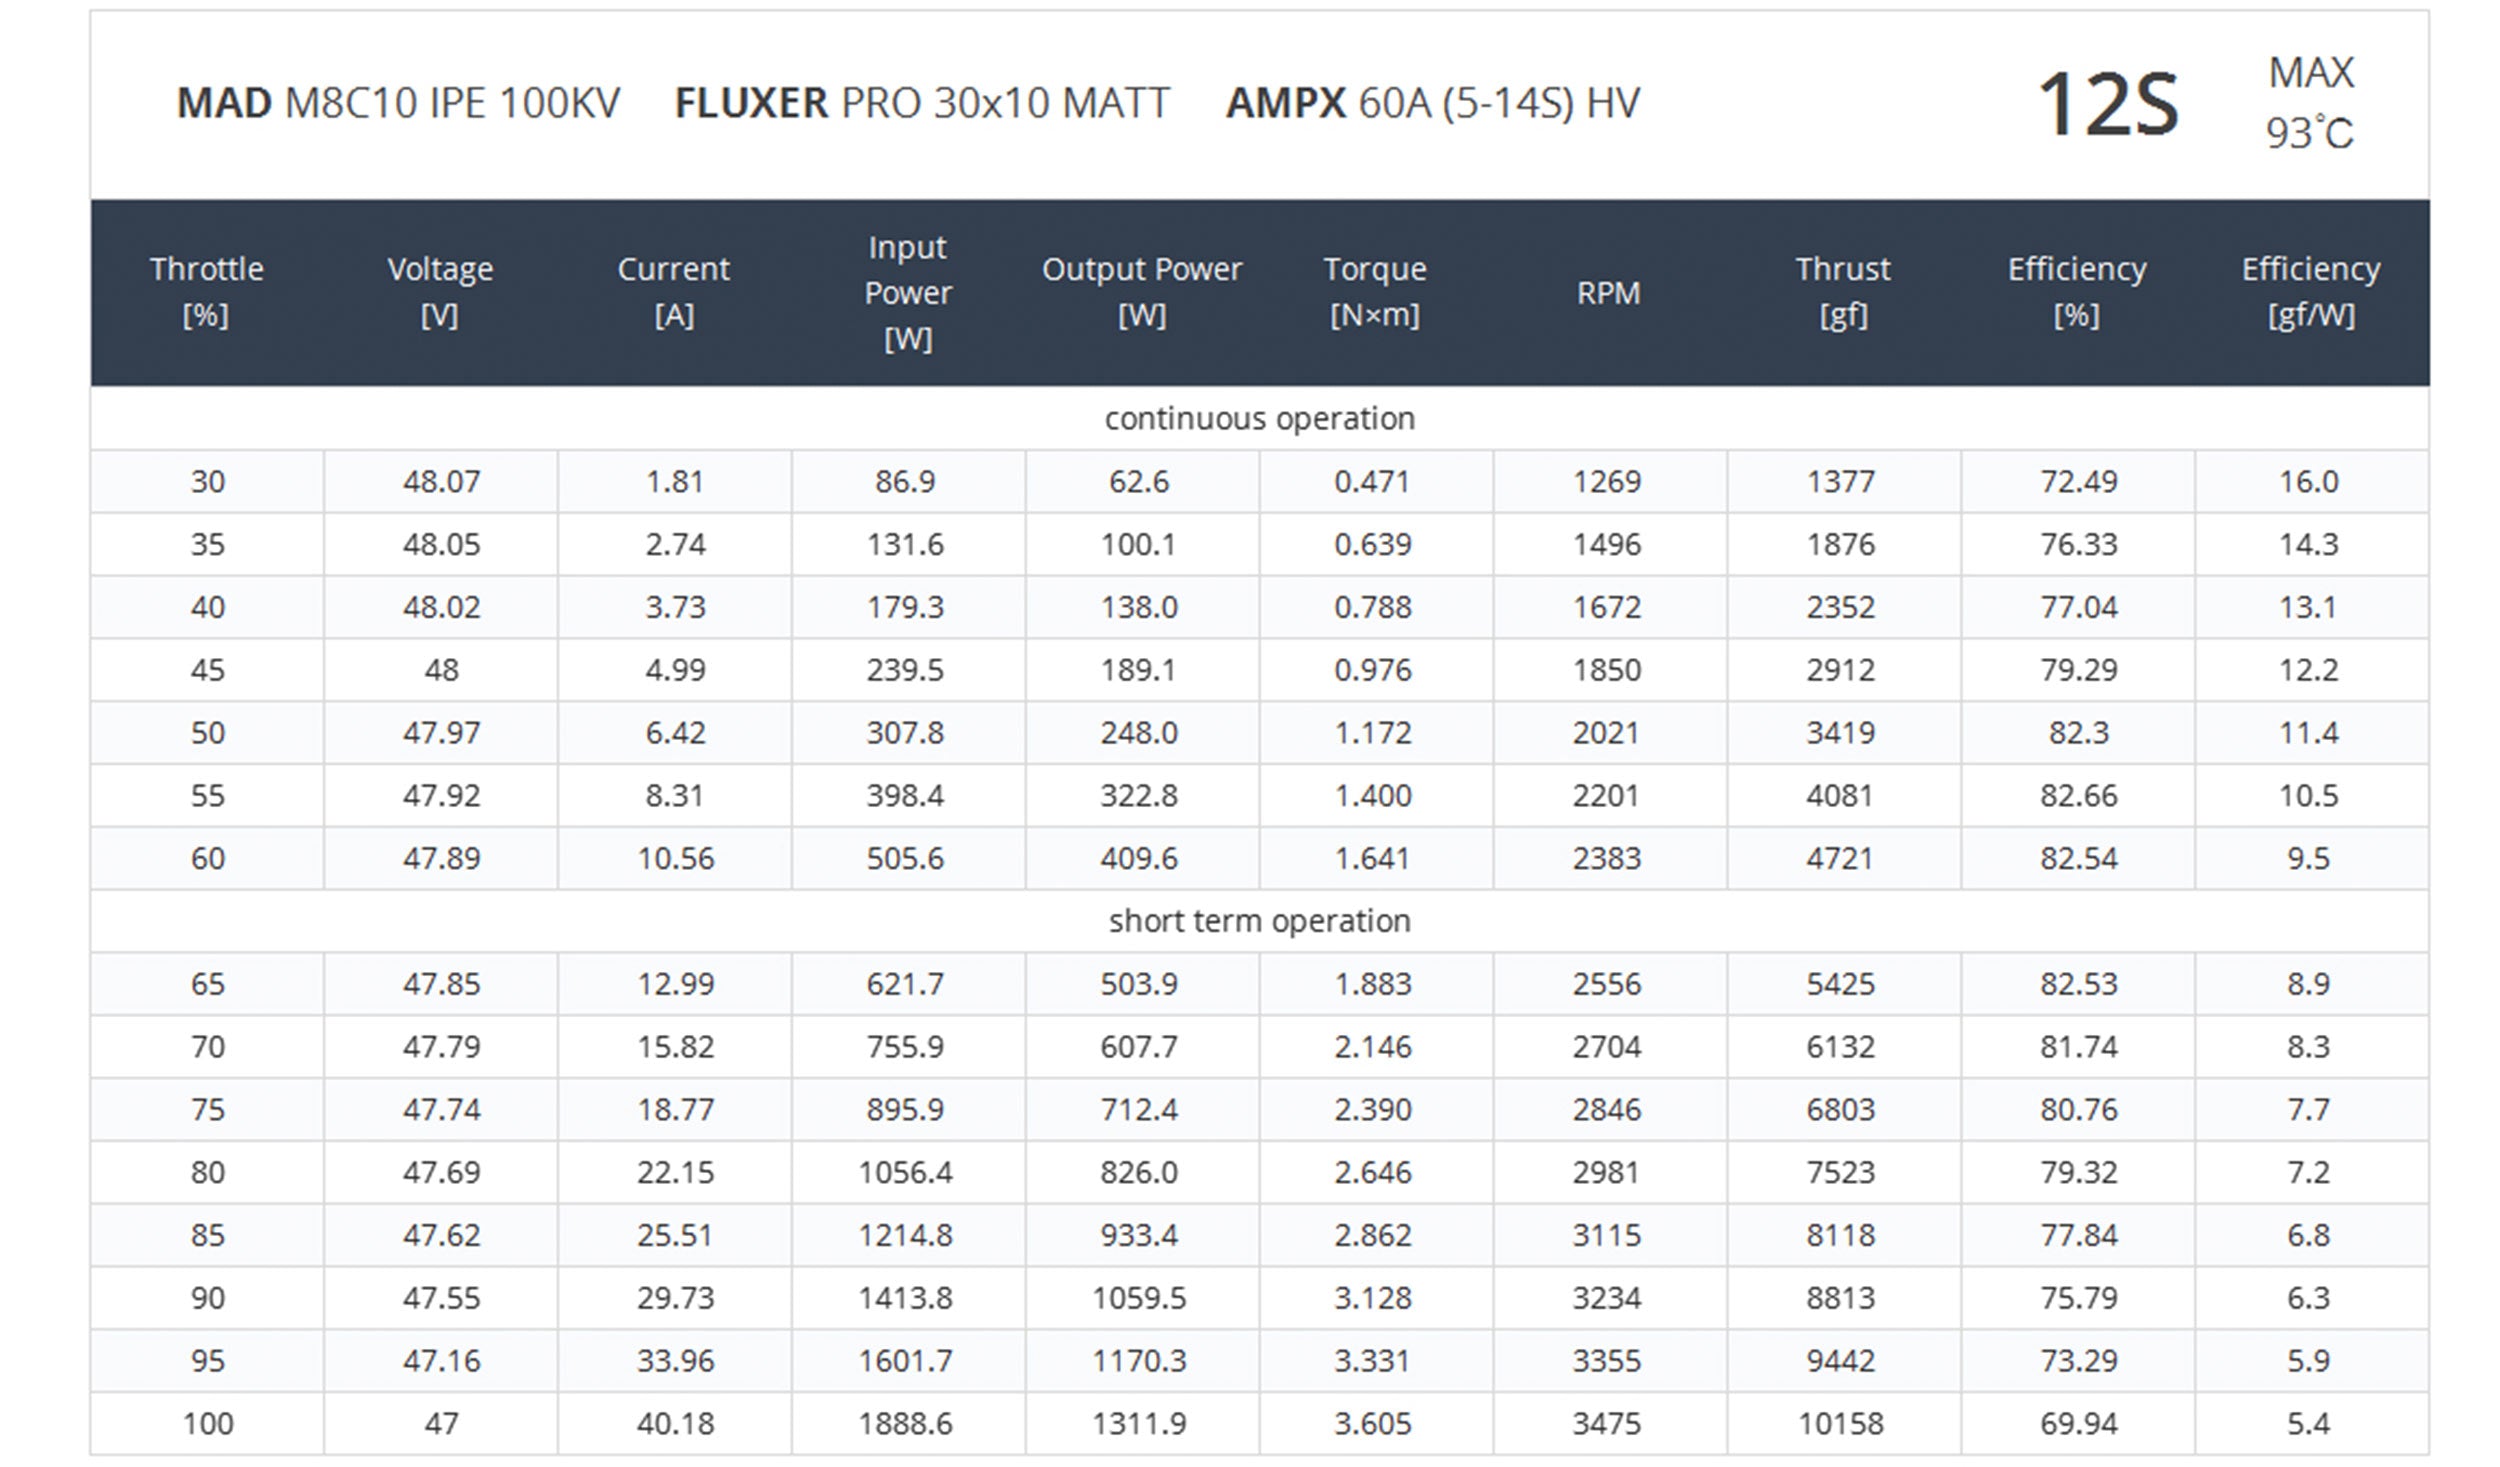
Task: Click the Output Power [W] header
Action: click(1141, 292)
